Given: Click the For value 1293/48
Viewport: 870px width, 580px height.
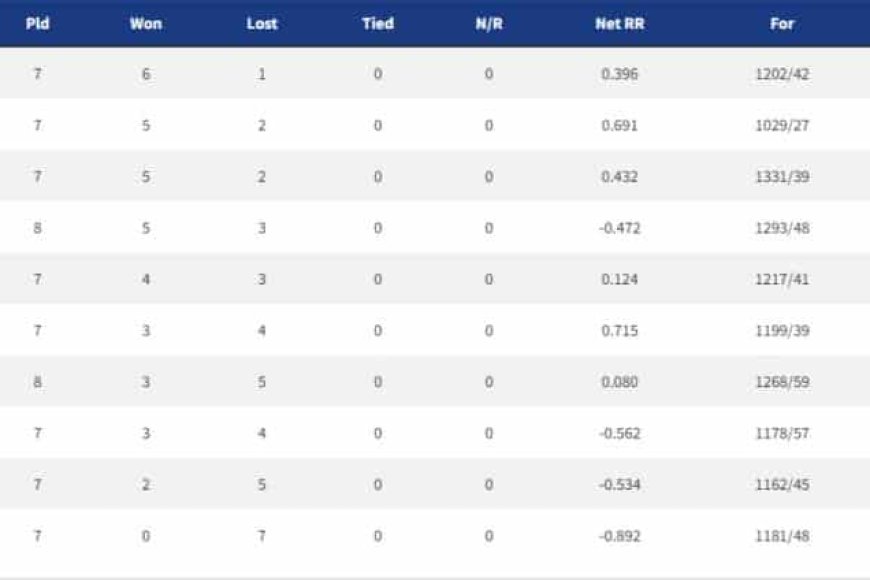Looking at the screenshot, I should [x=782, y=228].
